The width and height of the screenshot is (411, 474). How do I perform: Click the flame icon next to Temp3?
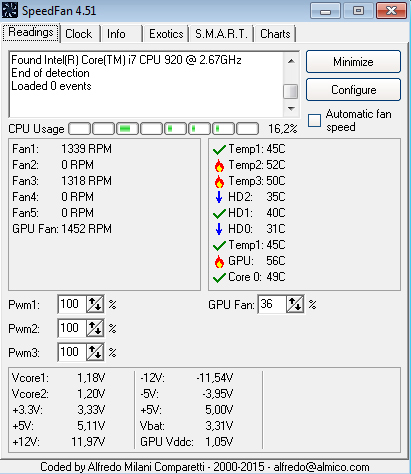[x=219, y=181]
